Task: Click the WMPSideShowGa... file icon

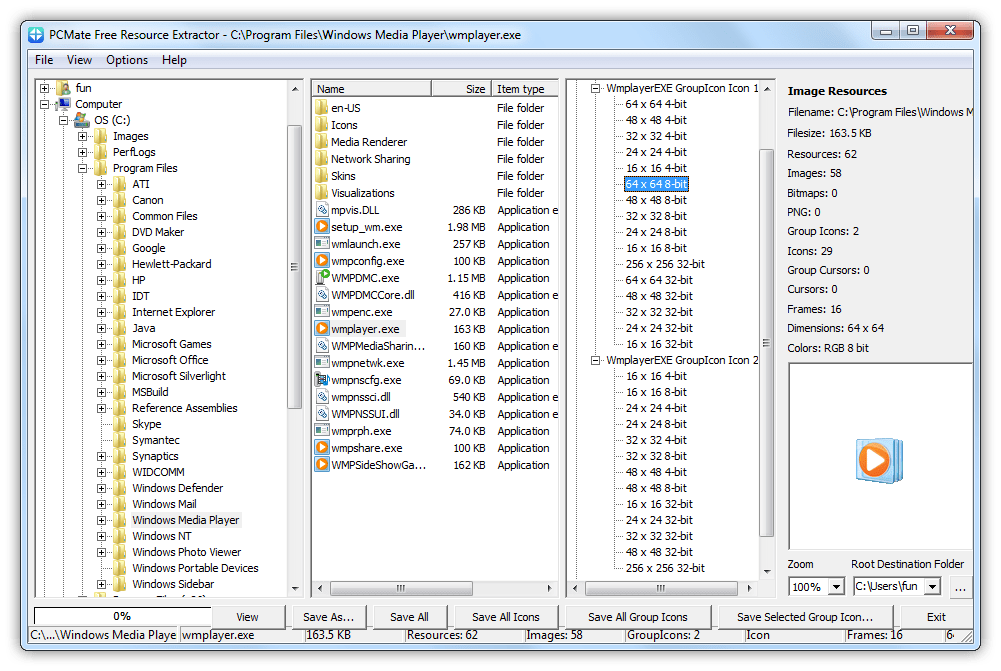Action: pyautogui.click(x=322, y=465)
